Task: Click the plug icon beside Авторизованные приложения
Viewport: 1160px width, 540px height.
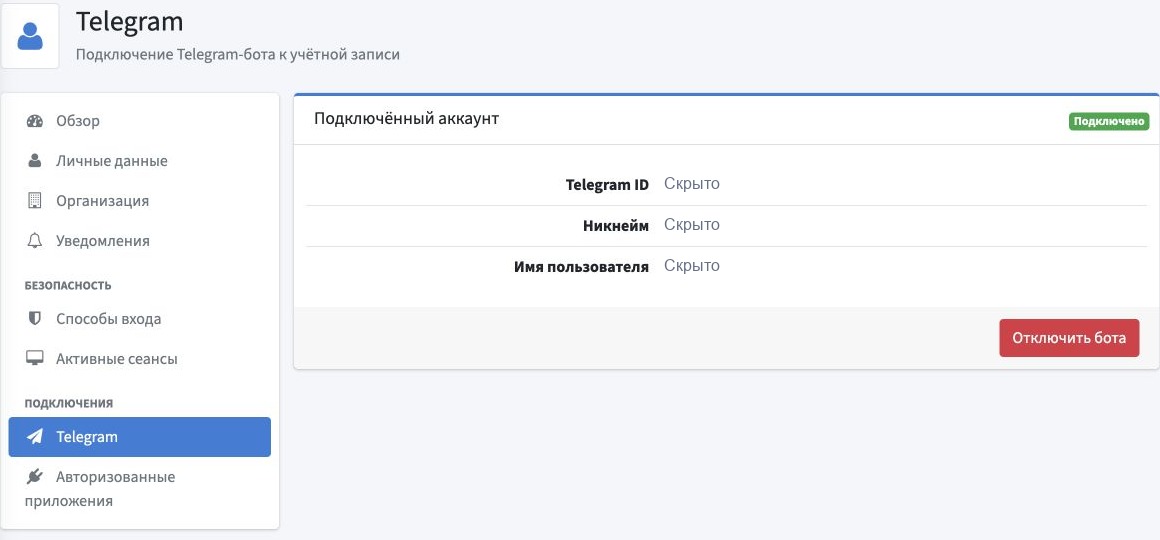Action: [35, 477]
